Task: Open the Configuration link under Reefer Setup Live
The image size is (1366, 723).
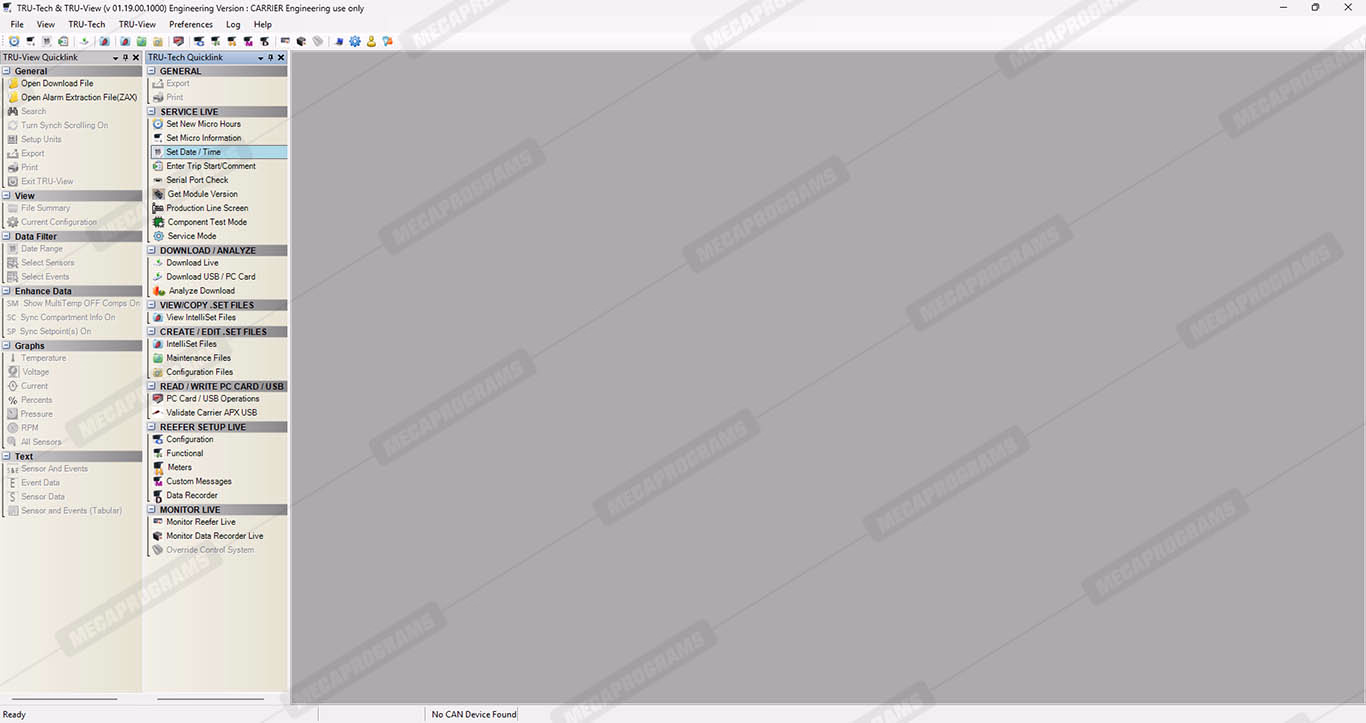Action: [190, 439]
